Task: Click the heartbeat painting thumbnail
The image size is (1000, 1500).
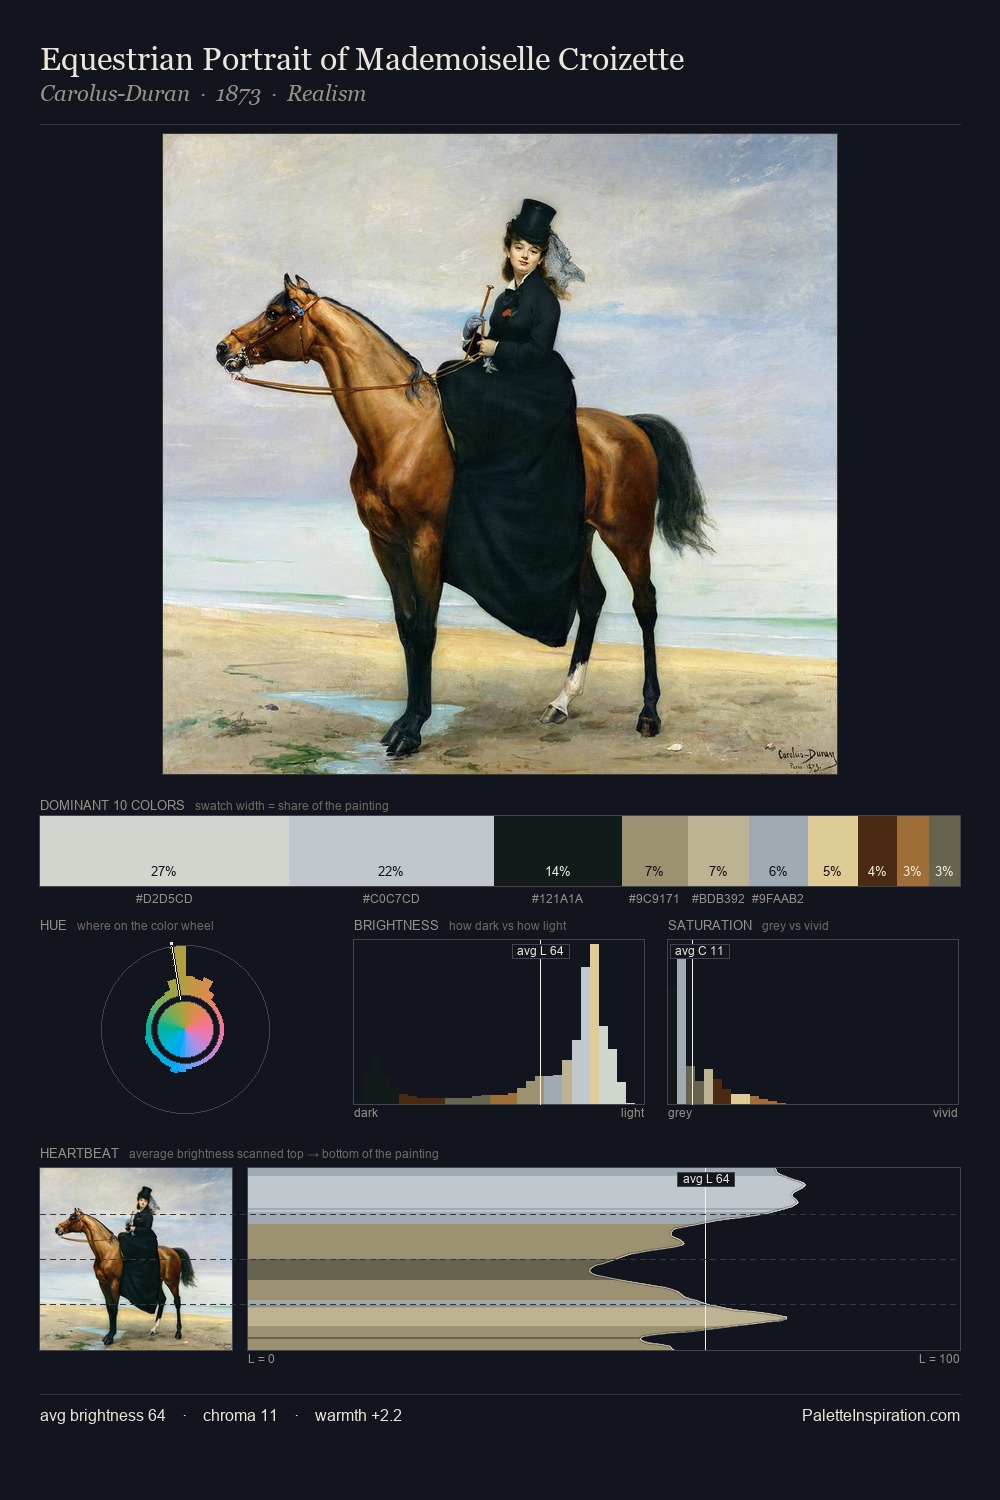Action: 136,1259
